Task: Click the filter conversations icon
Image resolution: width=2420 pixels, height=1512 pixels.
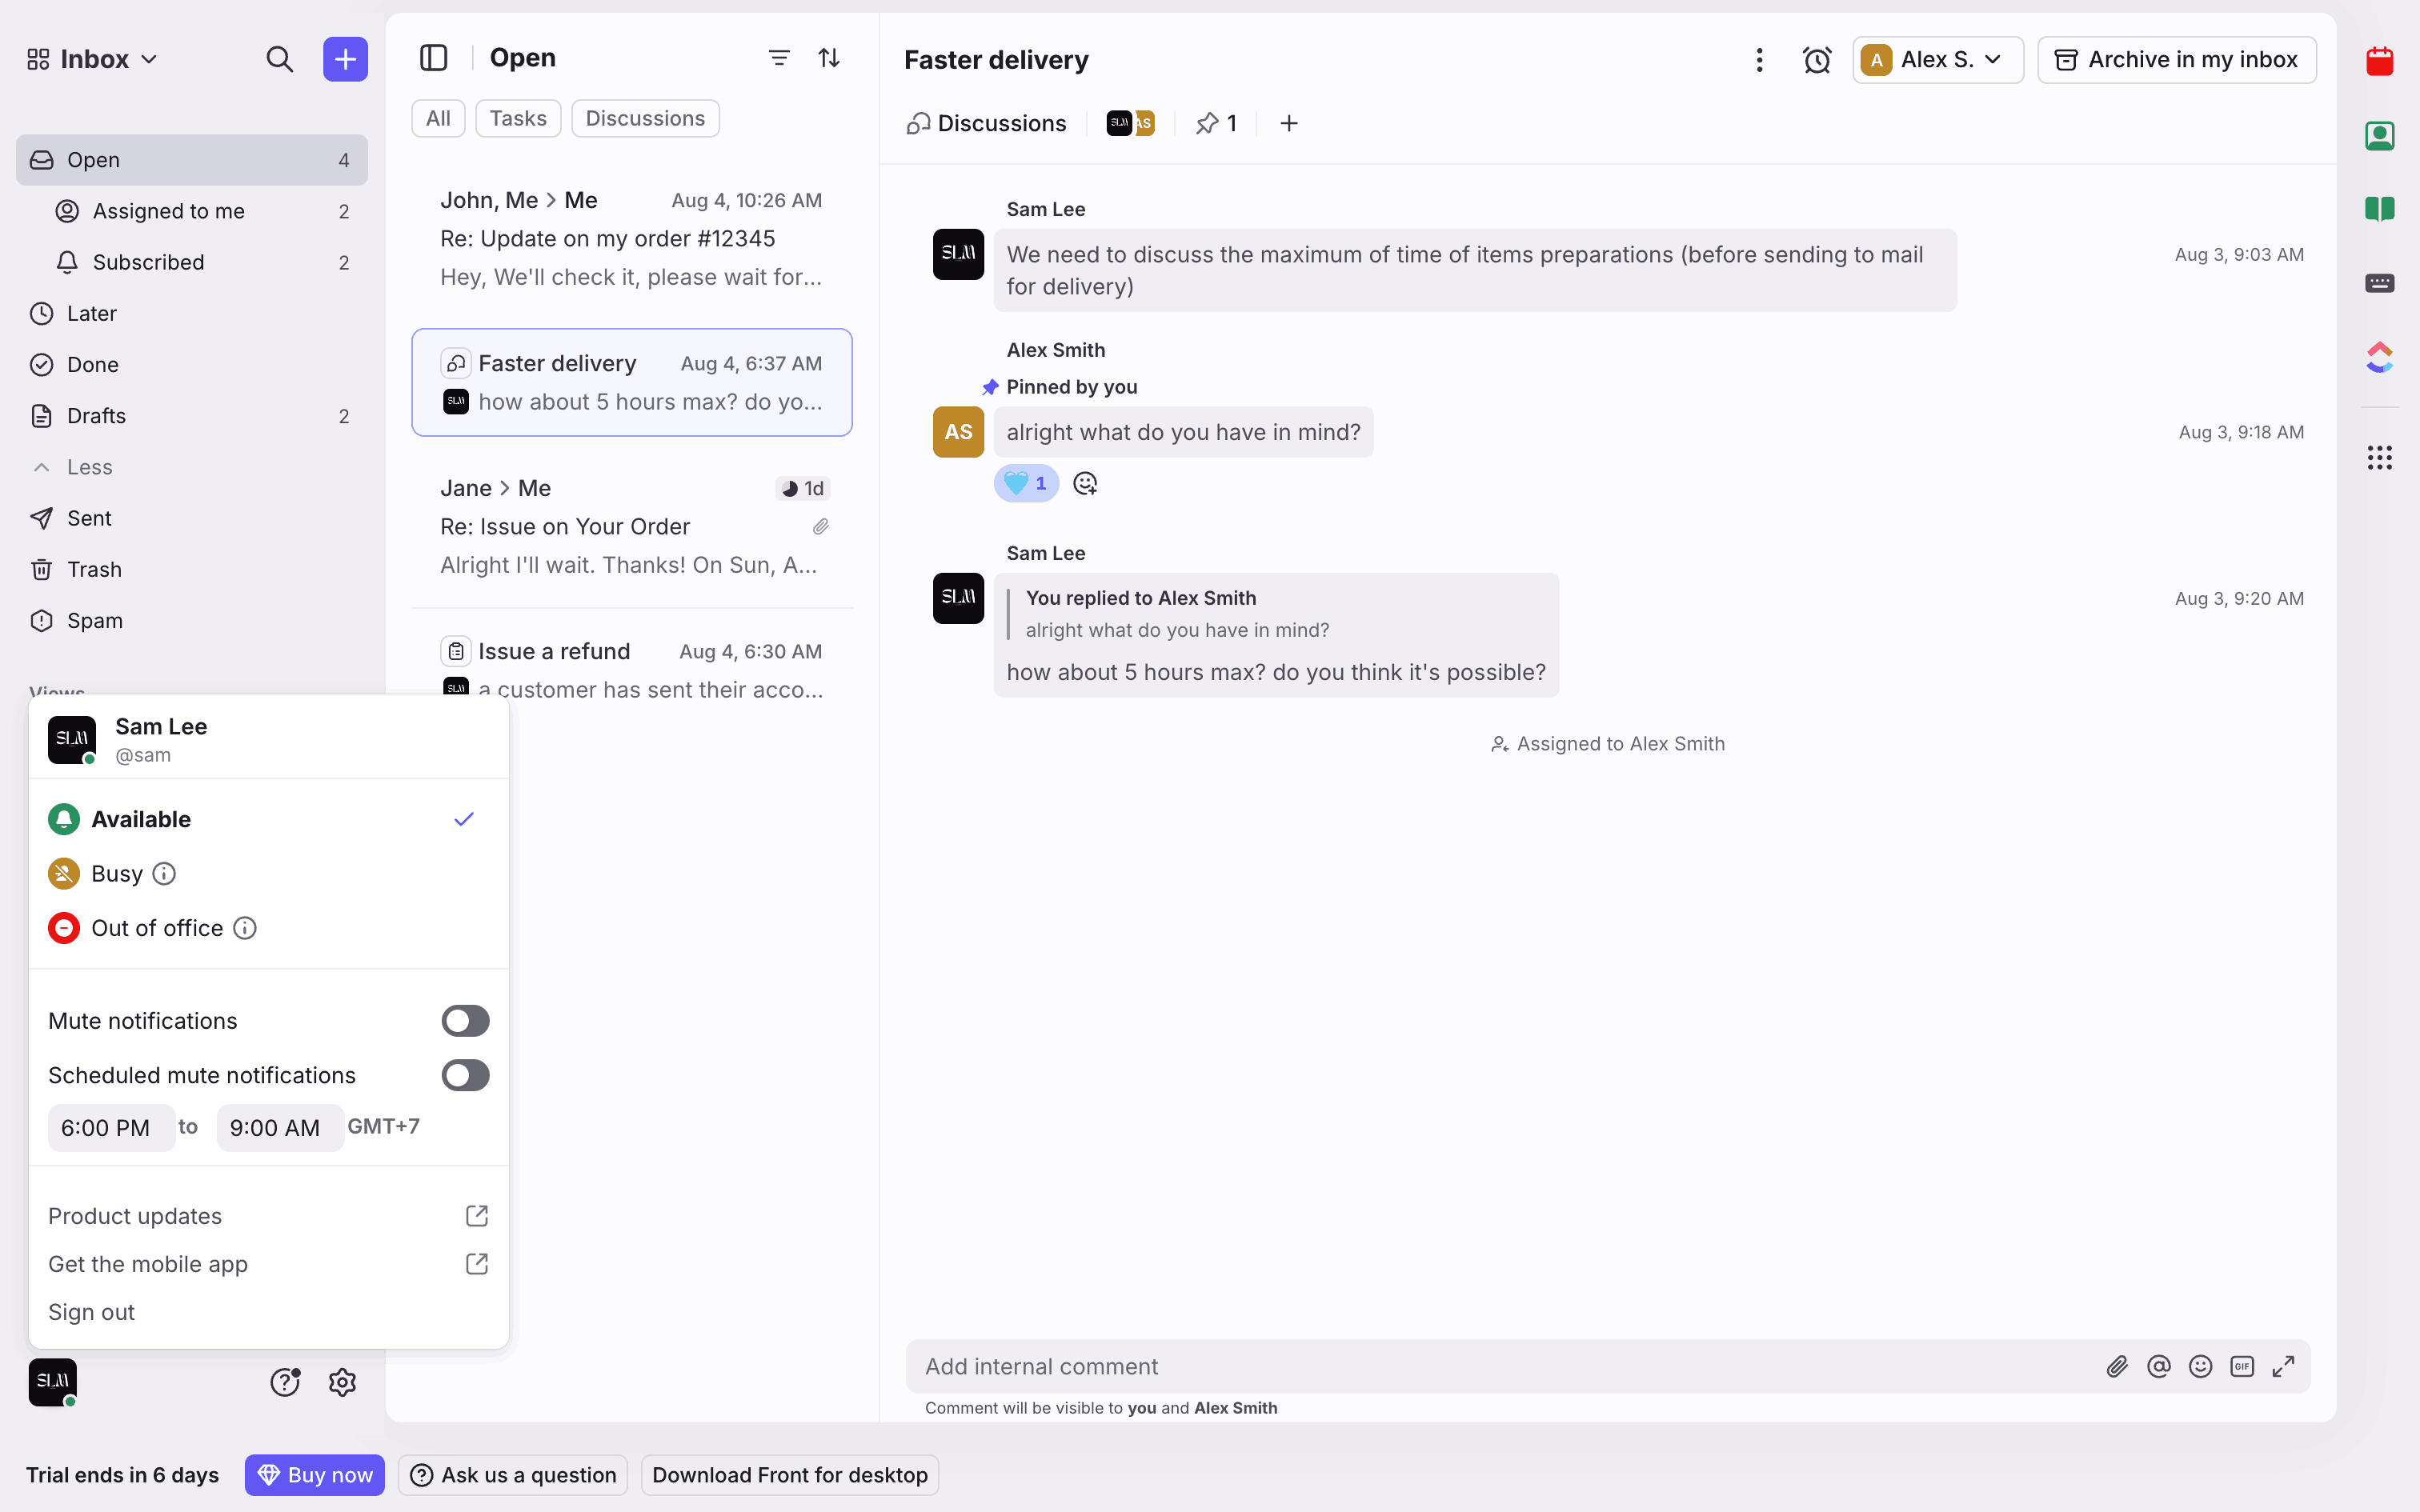Action: pyautogui.click(x=778, y=58)
